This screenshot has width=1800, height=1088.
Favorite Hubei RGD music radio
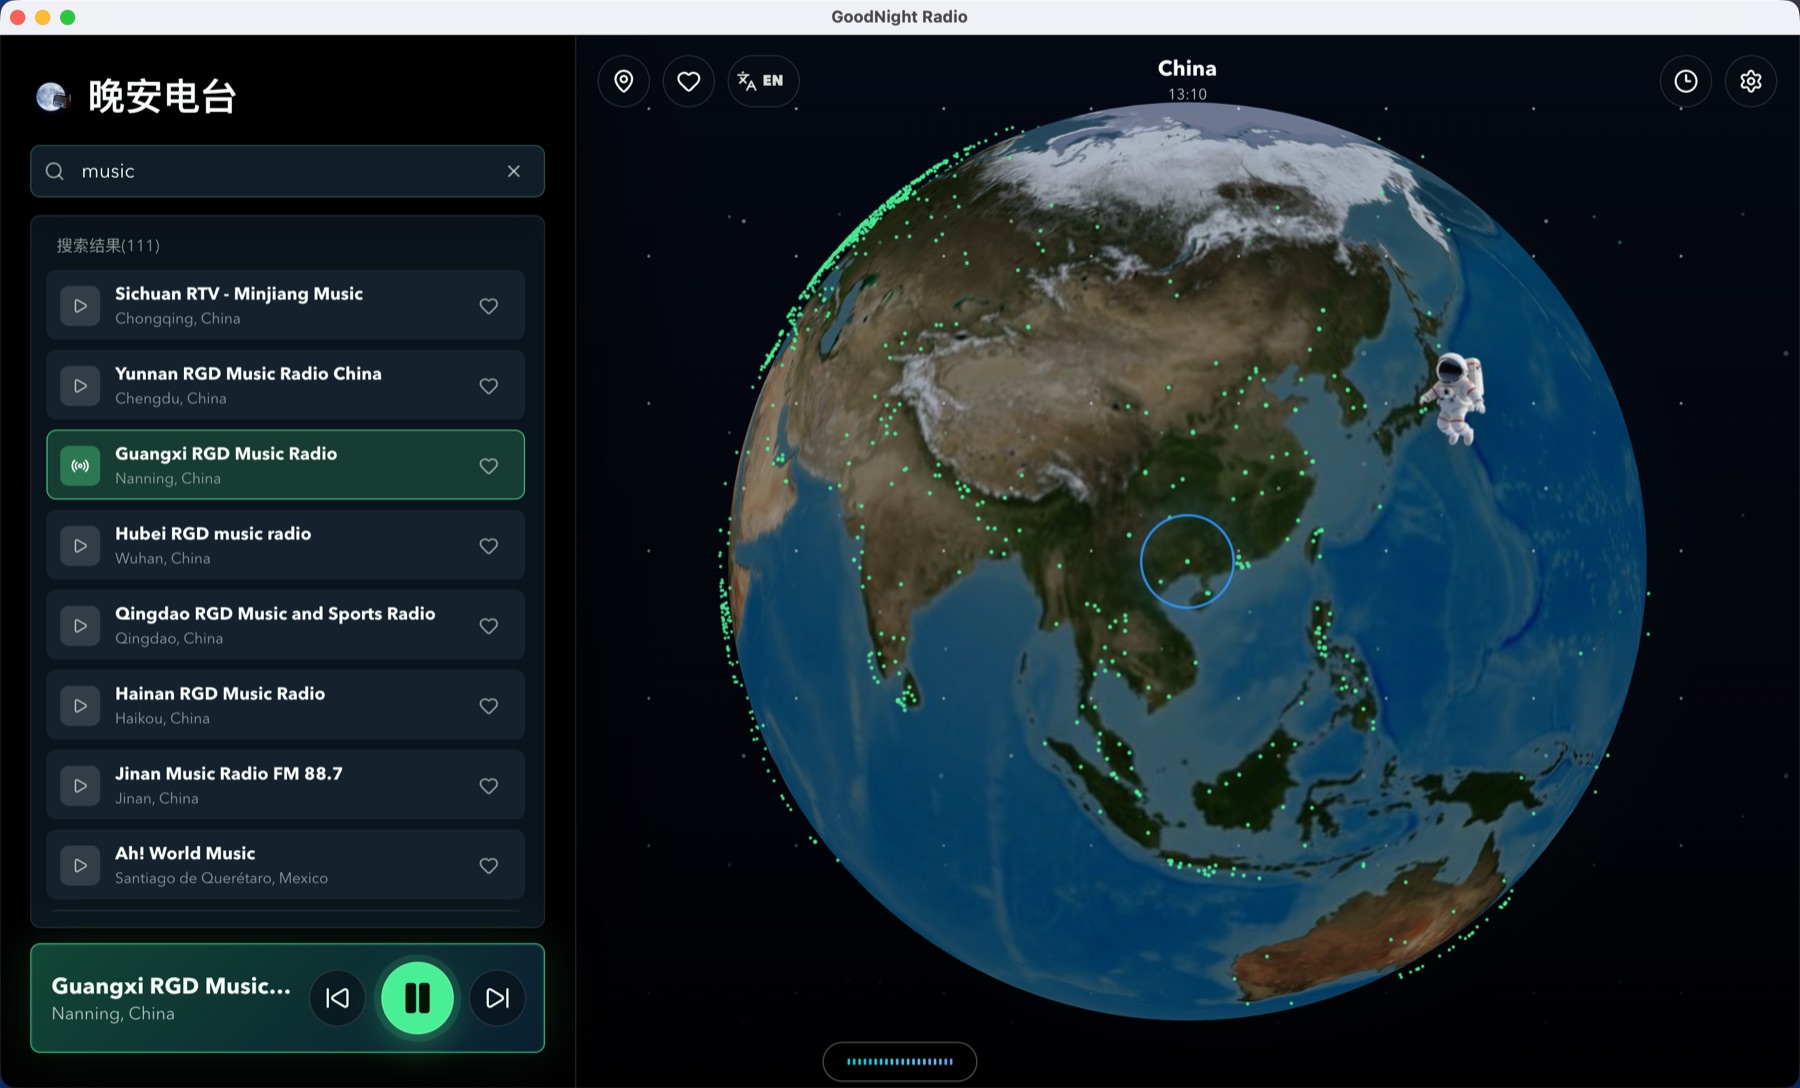(x=489, y=546)
